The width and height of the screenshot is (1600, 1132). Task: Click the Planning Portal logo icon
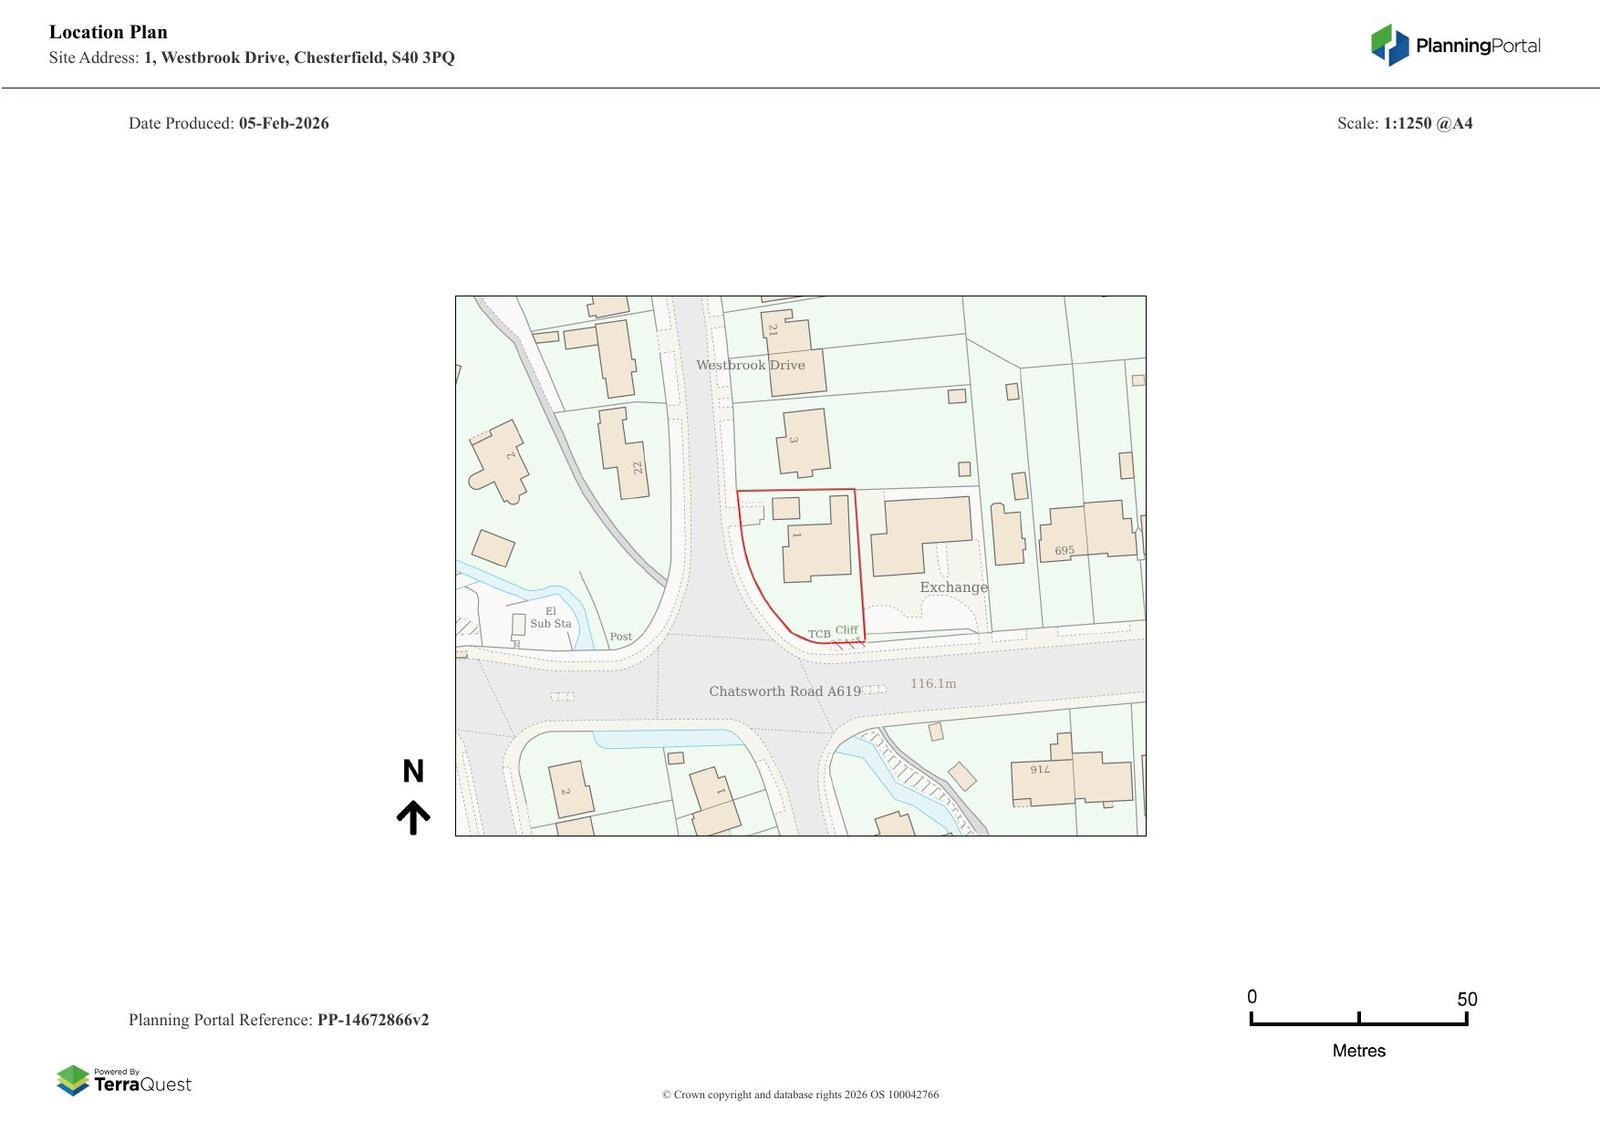[x=1389, y=45]
